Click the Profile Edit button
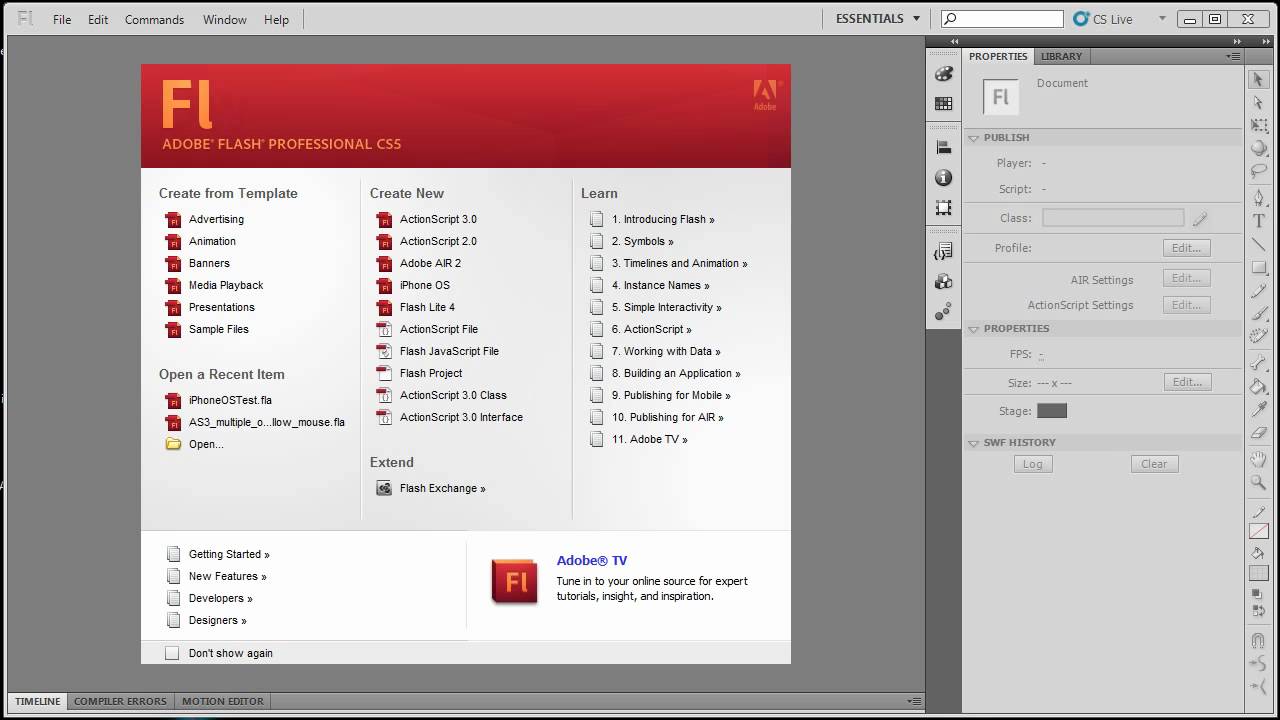The height and width of the screenshot is (720, 1280). (x=1187, y=248)
